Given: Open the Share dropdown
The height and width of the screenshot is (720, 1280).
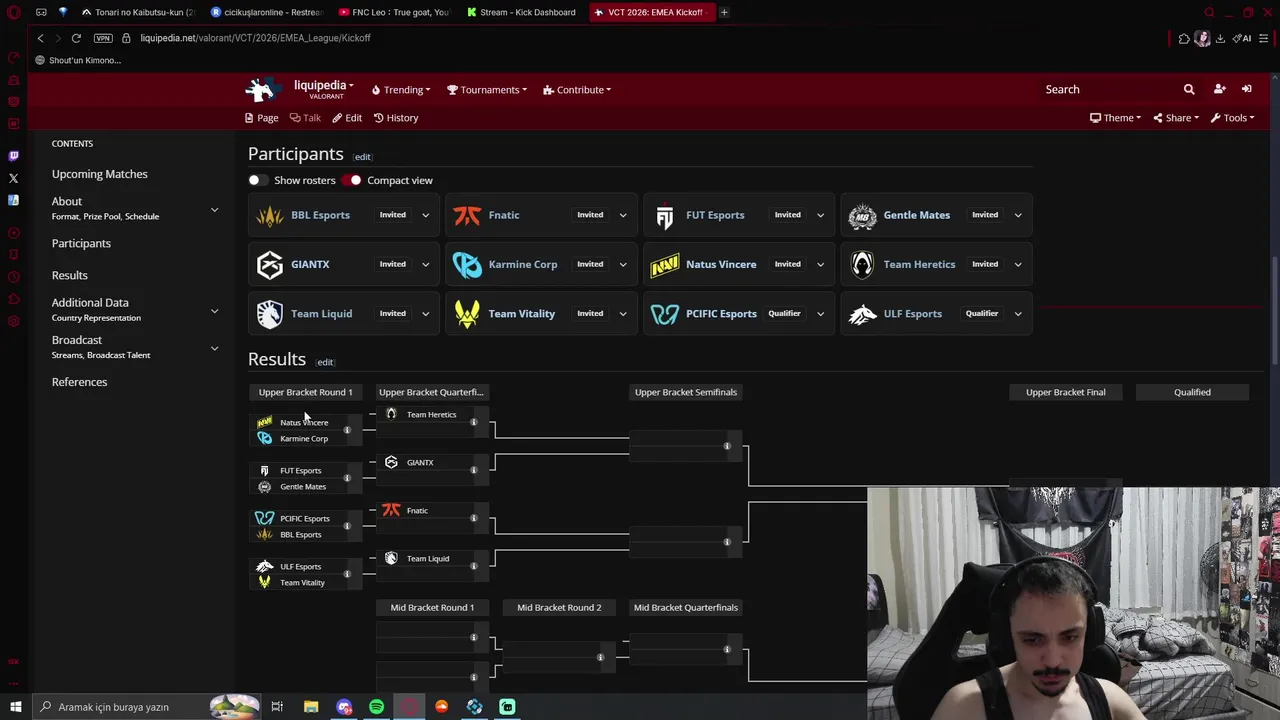Looking at the screenshot, I should (1176, 118).
